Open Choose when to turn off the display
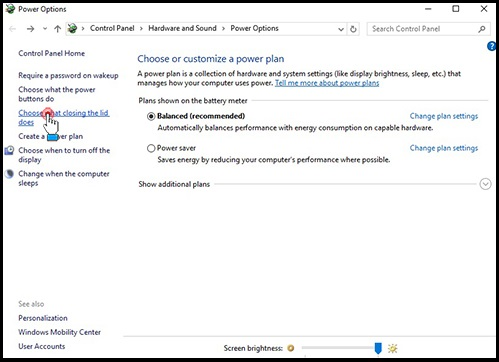499x362 pixels. 64,155
